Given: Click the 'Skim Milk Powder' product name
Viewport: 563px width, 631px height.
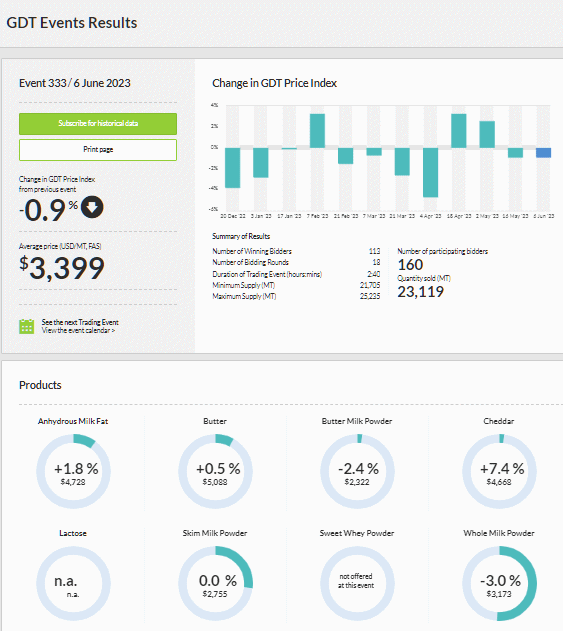Looking at the screenshot, I should pos(215,533).
